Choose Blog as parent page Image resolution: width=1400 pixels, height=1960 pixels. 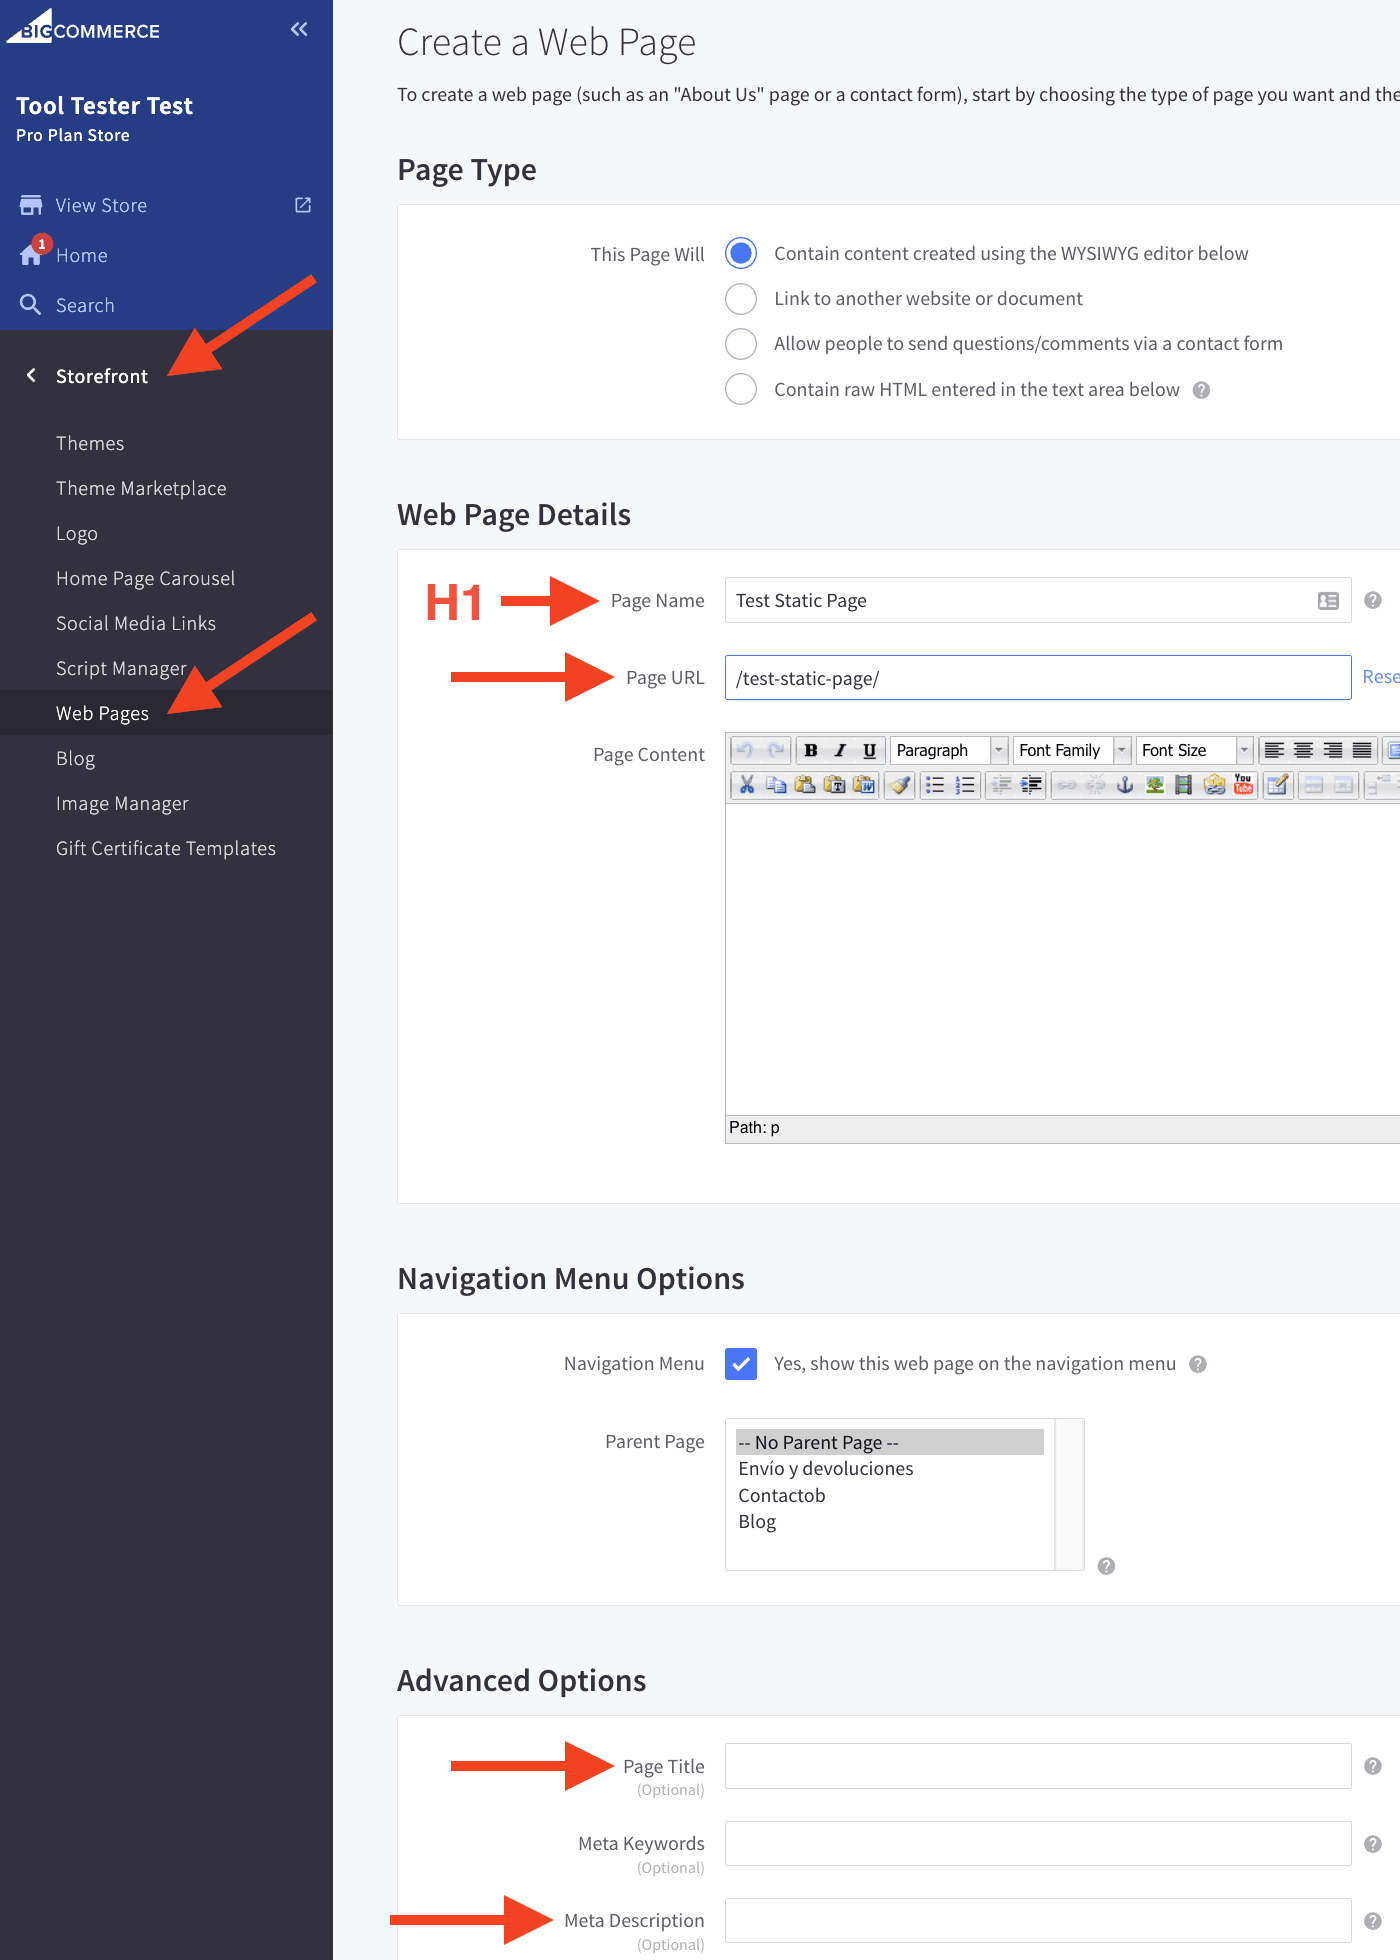757,1521
